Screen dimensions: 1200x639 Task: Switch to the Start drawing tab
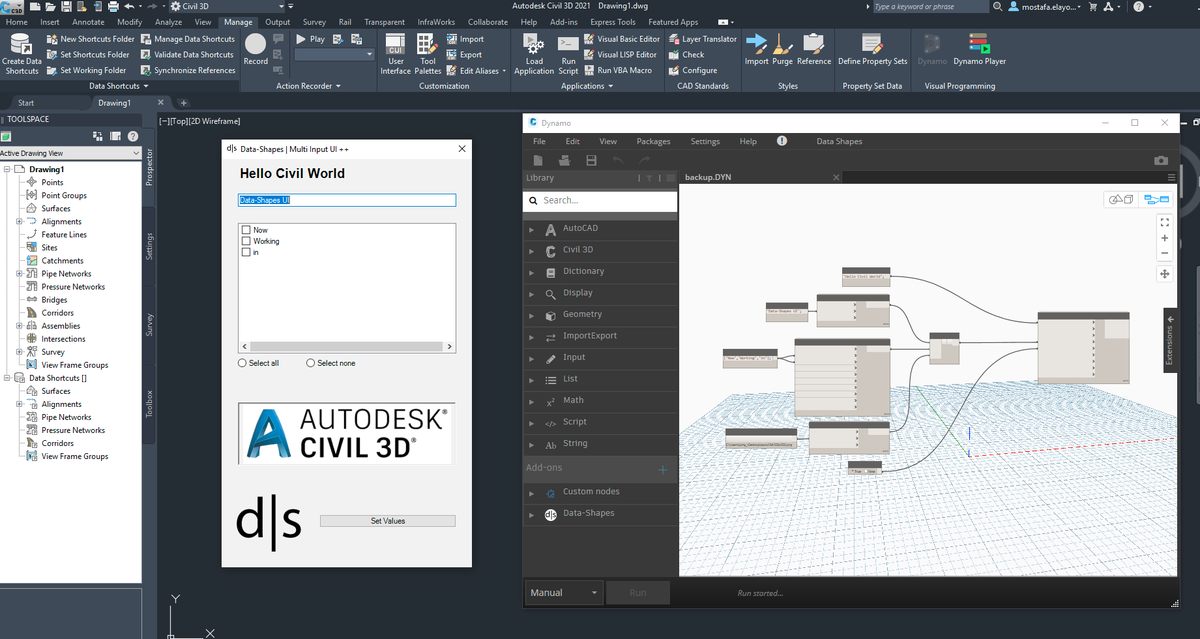tap(26, 102)
